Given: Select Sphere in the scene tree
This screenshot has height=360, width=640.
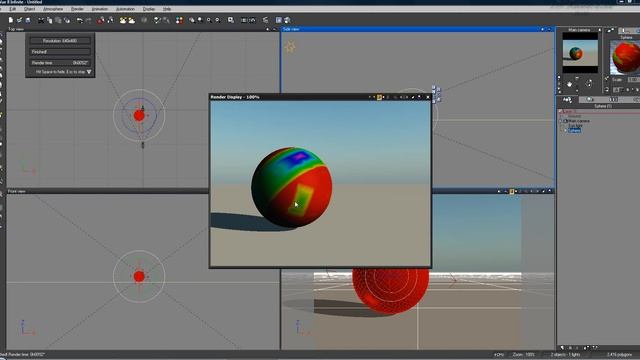Looking at the screenshot, I should click(574, 130).
